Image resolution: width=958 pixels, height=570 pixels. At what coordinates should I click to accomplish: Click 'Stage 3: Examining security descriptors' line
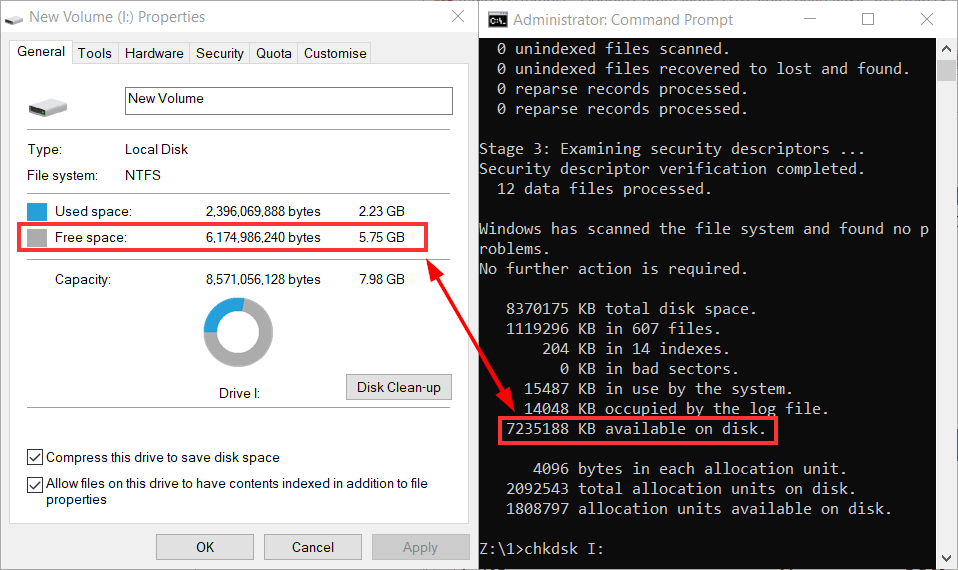672,149
